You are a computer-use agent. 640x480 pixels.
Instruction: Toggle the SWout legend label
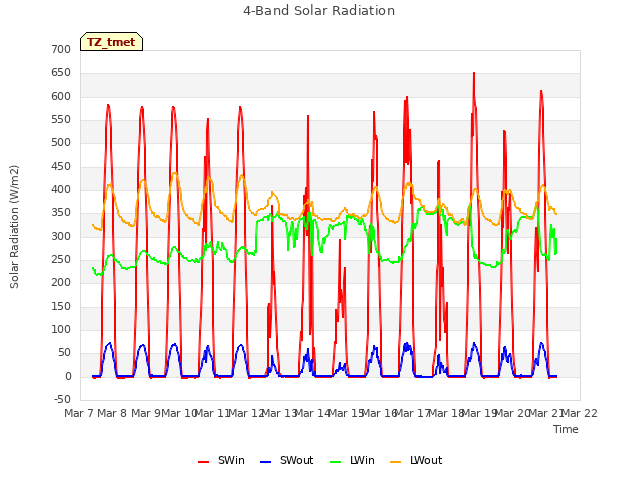tap(296, 460)
